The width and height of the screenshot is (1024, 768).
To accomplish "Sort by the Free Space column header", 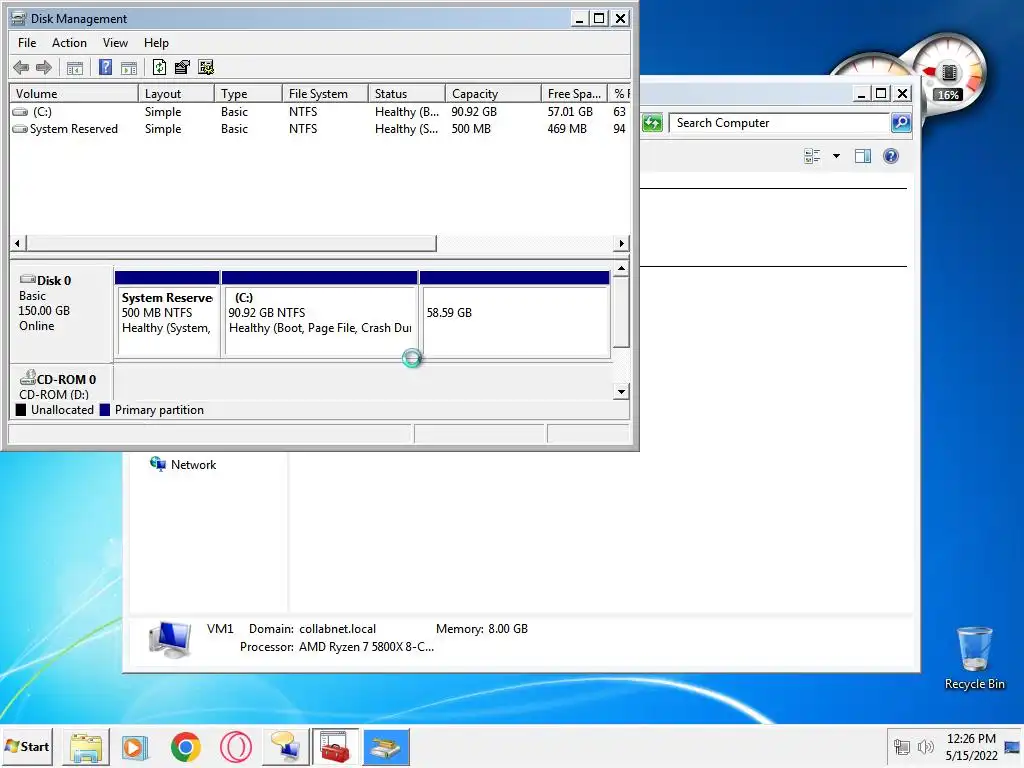I will pos(575,93).
